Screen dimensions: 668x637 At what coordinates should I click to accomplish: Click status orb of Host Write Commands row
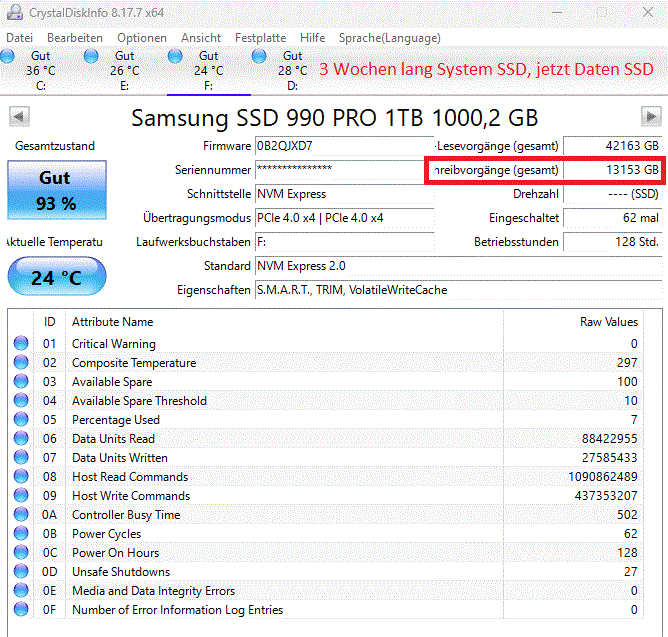[21, 495]
